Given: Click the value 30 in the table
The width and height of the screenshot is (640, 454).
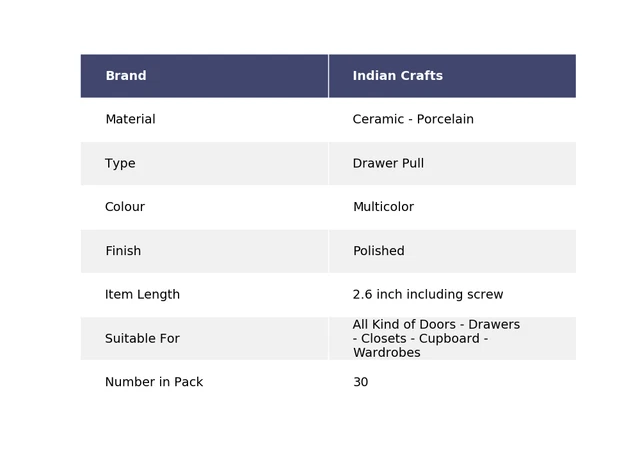Looking at the screenshot, I should (x=360, y=382).
